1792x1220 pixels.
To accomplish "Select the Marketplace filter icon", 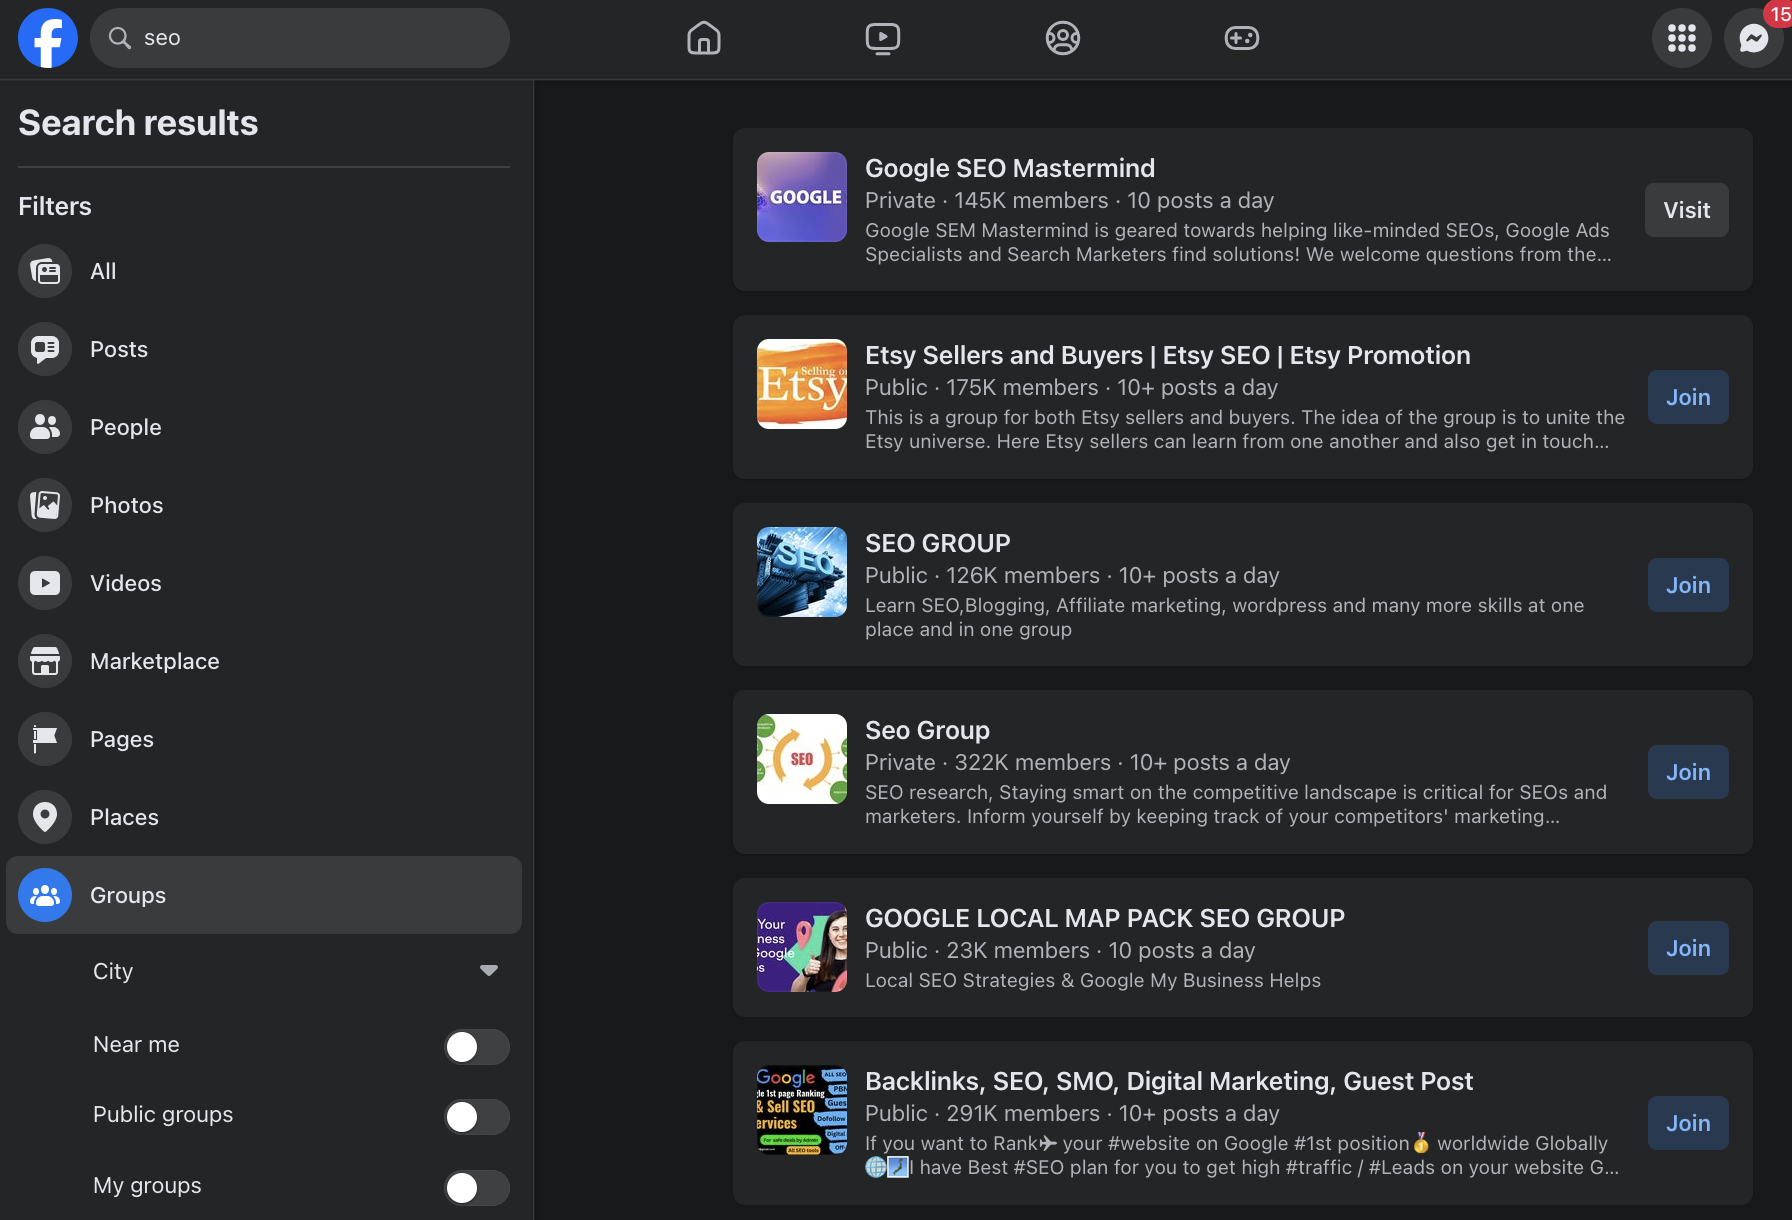I will click(x=45, y=661).
